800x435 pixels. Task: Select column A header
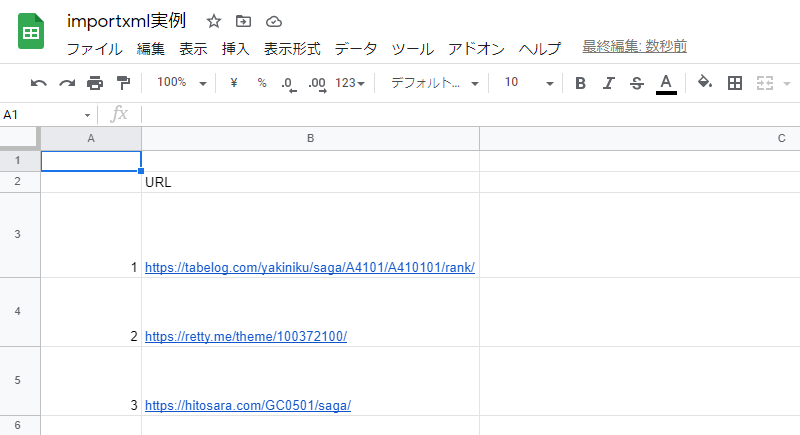pyautogui.click(x=91, y=138)
